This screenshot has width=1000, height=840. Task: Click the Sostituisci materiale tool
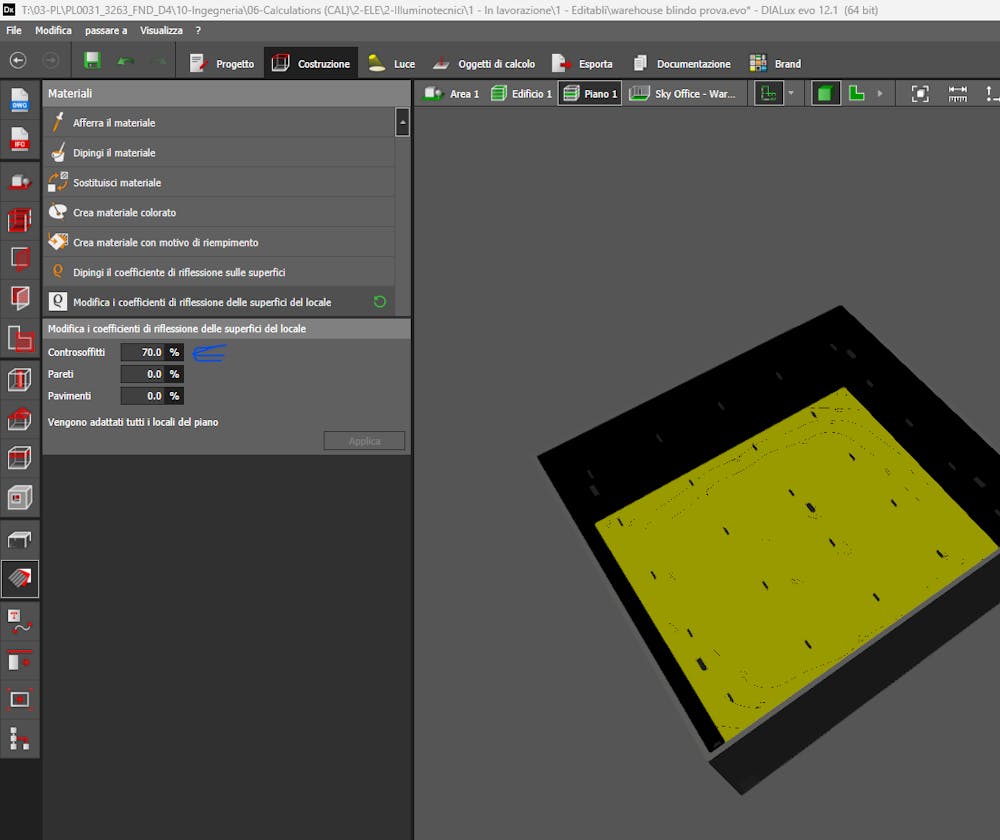pyautogui.click(x=116, y=183)
